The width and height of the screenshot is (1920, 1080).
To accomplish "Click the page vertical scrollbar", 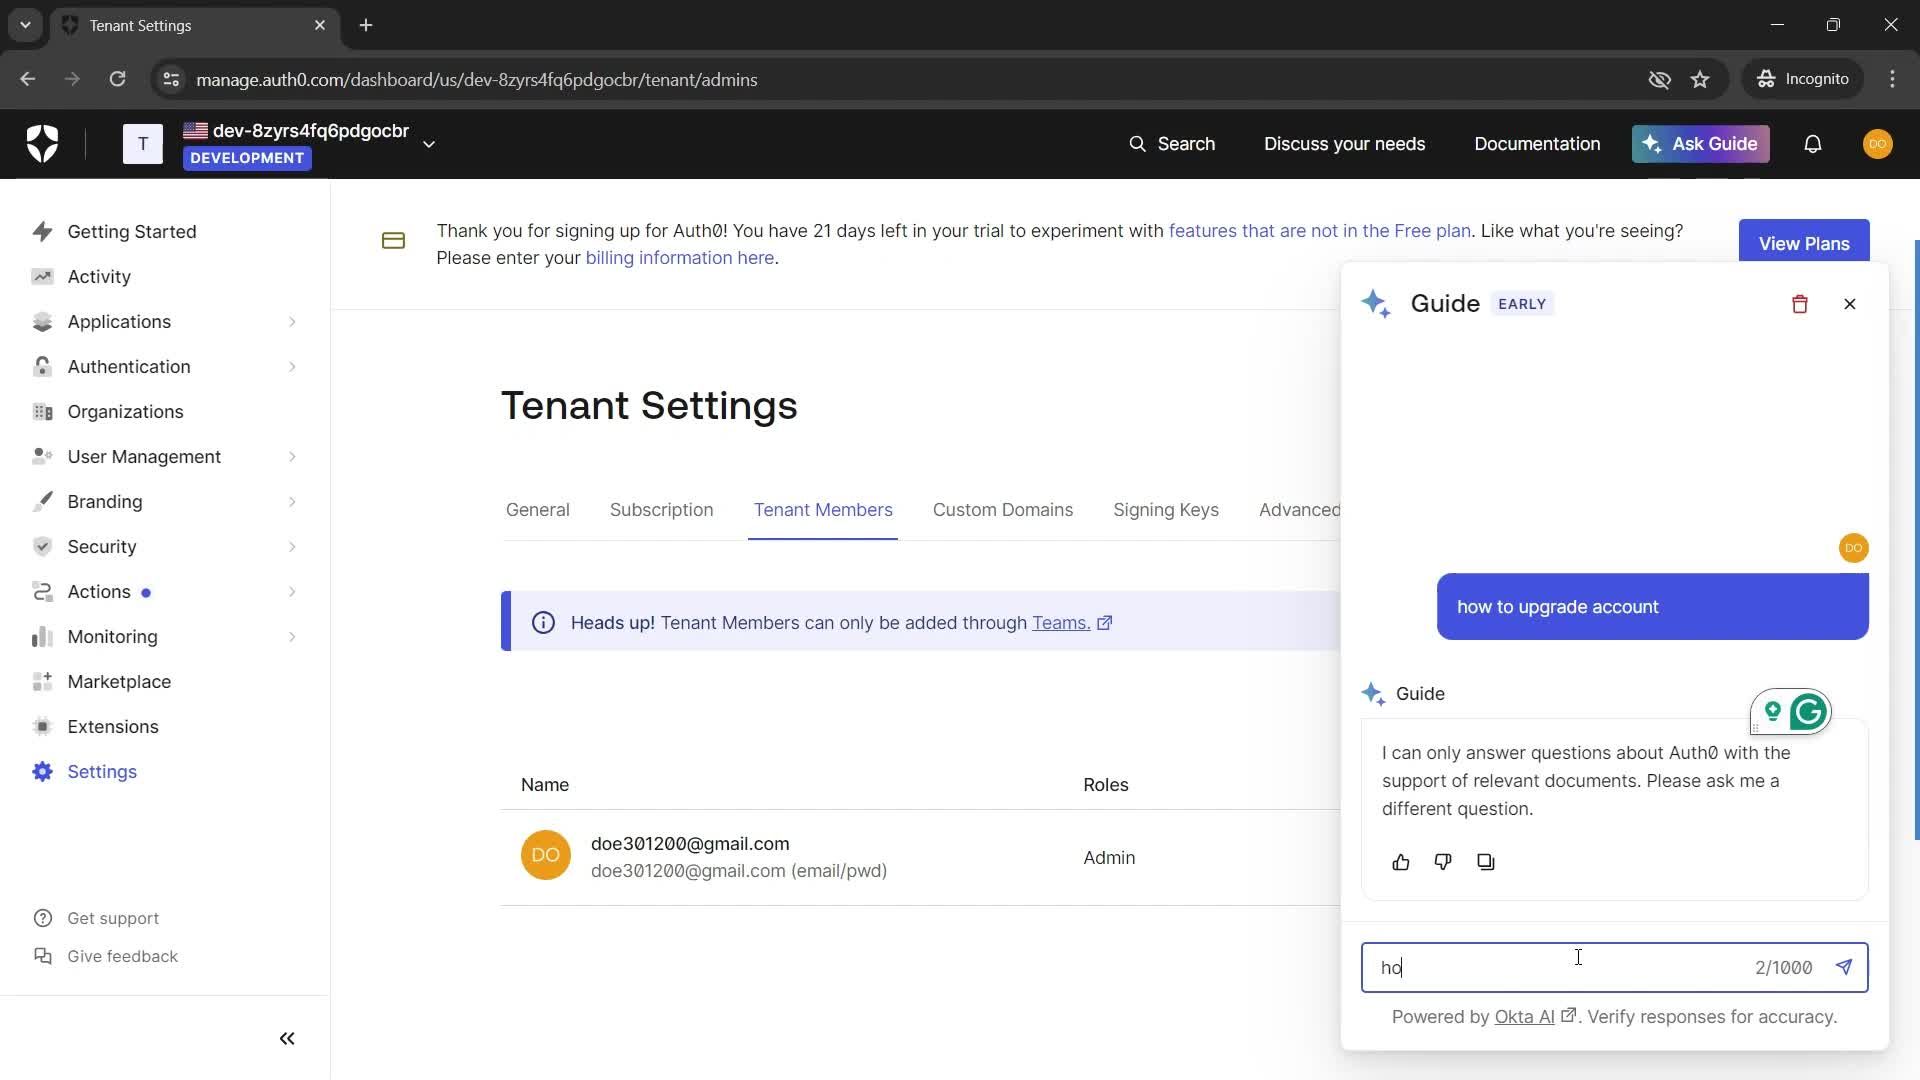I will [x=1915, y=540].
